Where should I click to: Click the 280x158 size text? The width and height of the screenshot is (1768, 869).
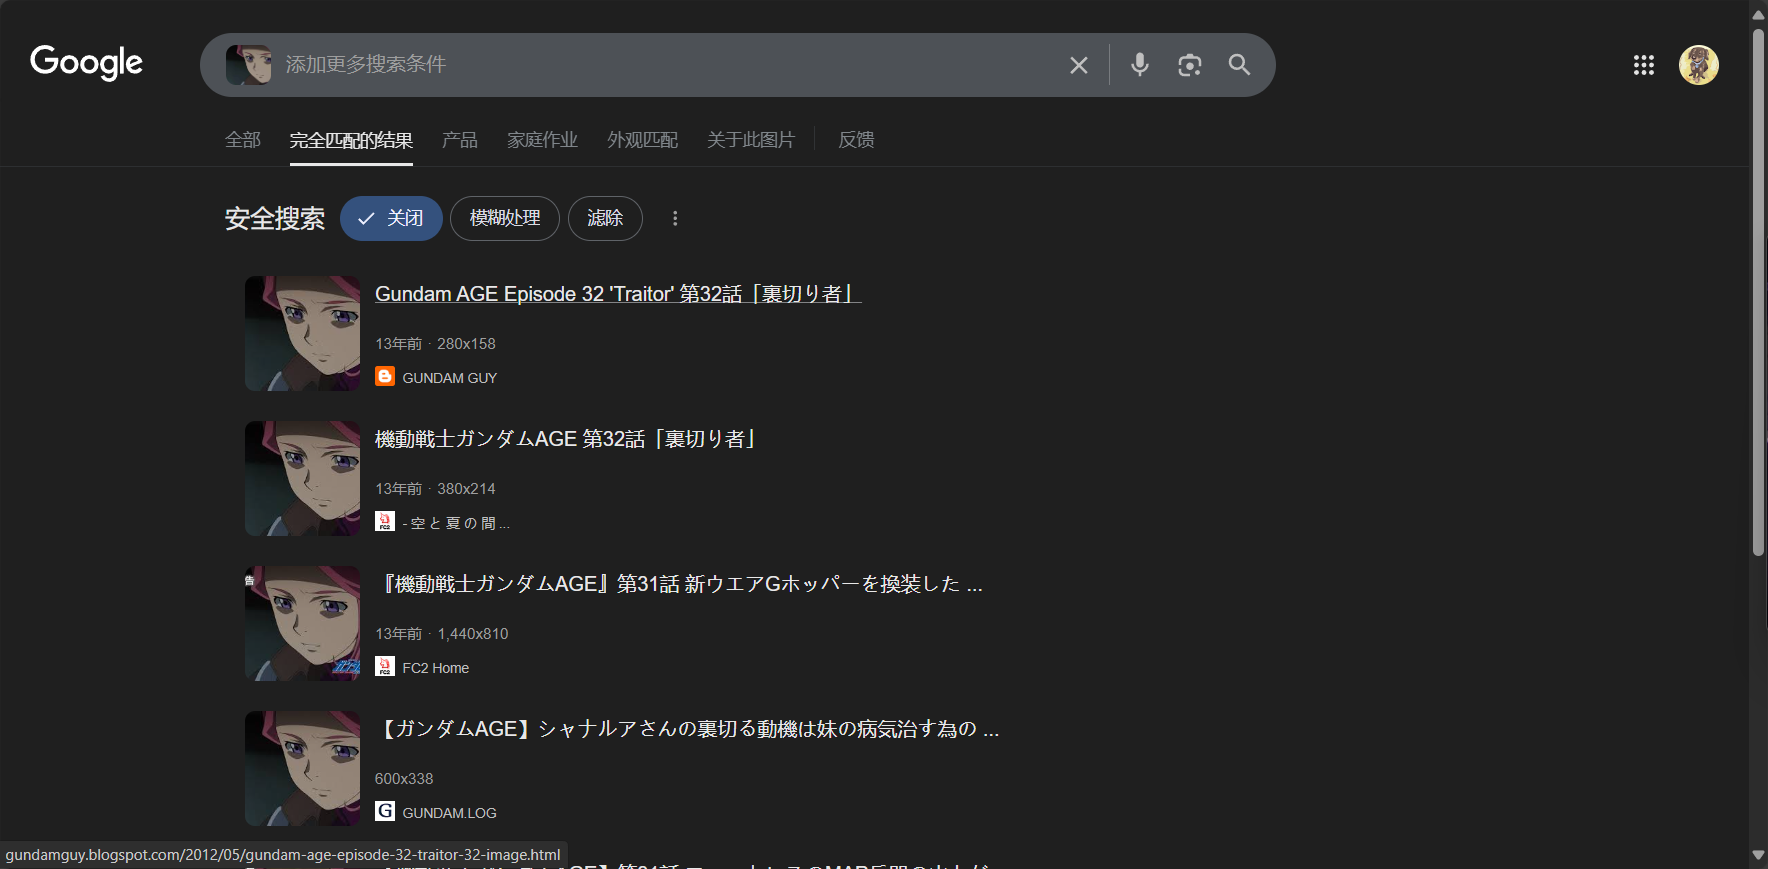click(466, 344)
